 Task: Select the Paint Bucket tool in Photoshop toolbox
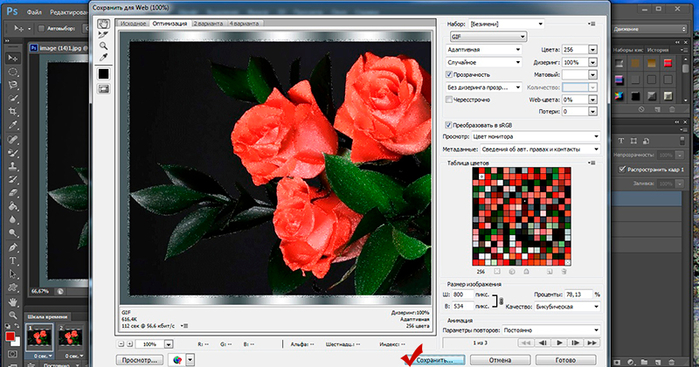[x=12, y=206]
